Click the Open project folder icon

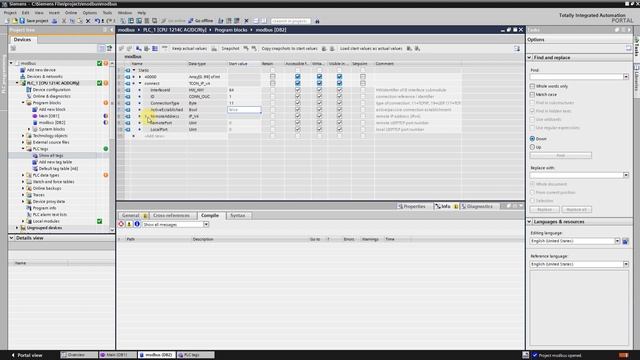[15, 21]
